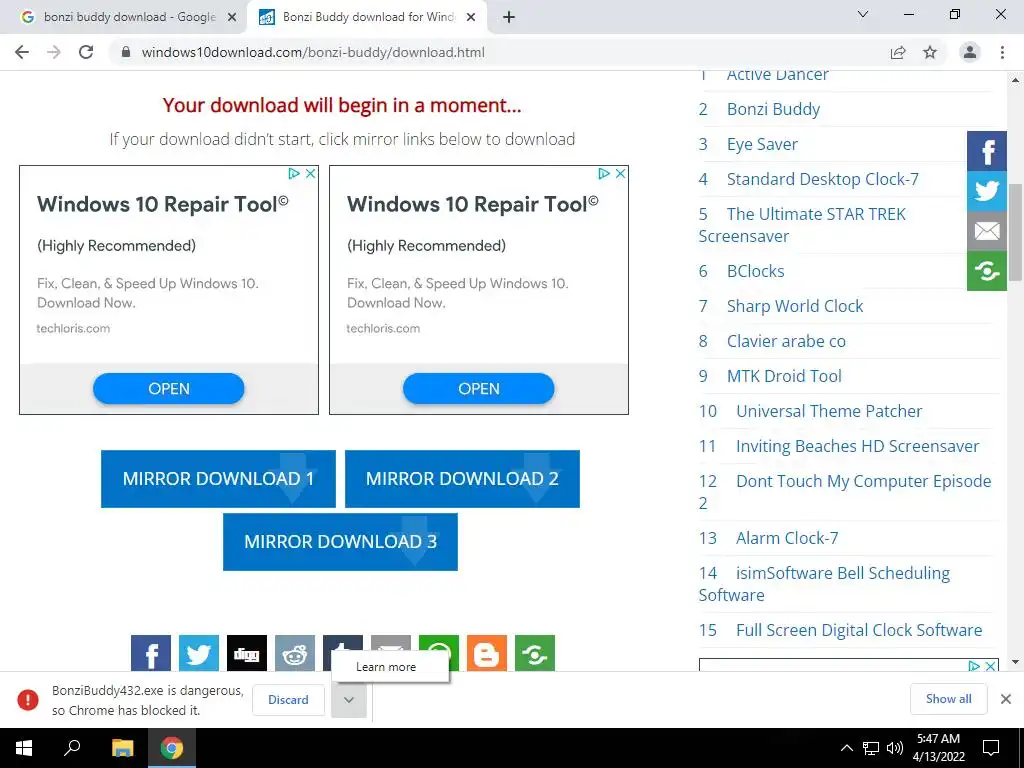Share on Reddit from bottom row
This screenshot has width=1024, height=768.
tap(295, 653)
